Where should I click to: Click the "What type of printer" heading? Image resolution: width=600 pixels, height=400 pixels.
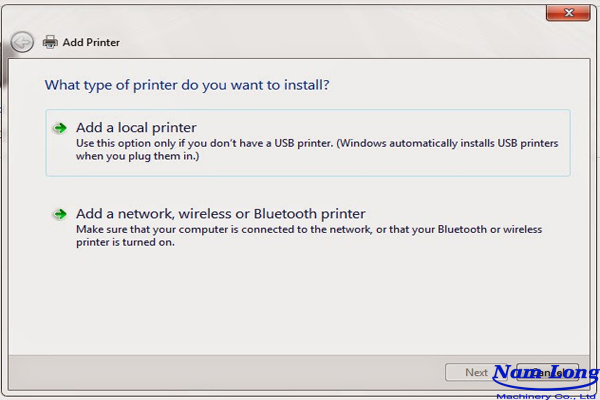coord(187,85)
